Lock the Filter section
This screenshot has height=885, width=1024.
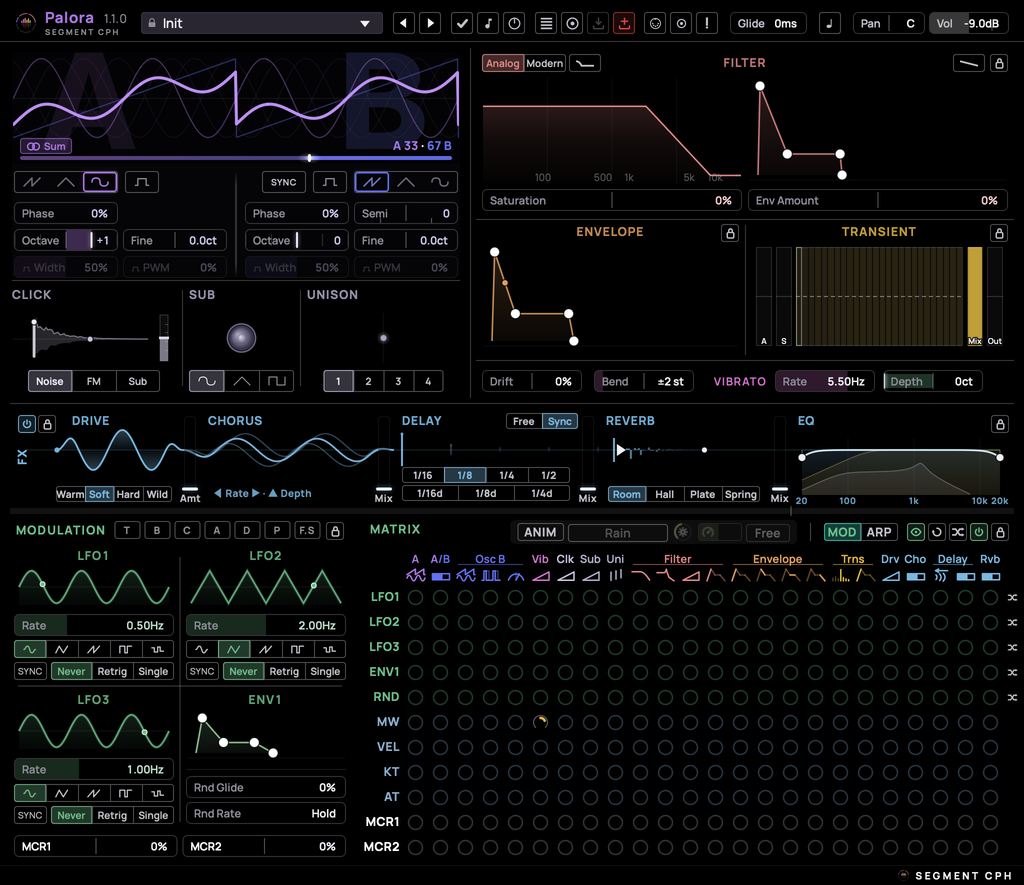999,63
